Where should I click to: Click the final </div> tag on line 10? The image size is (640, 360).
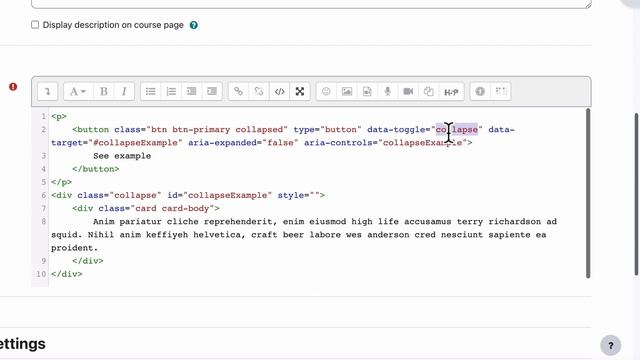67,274
